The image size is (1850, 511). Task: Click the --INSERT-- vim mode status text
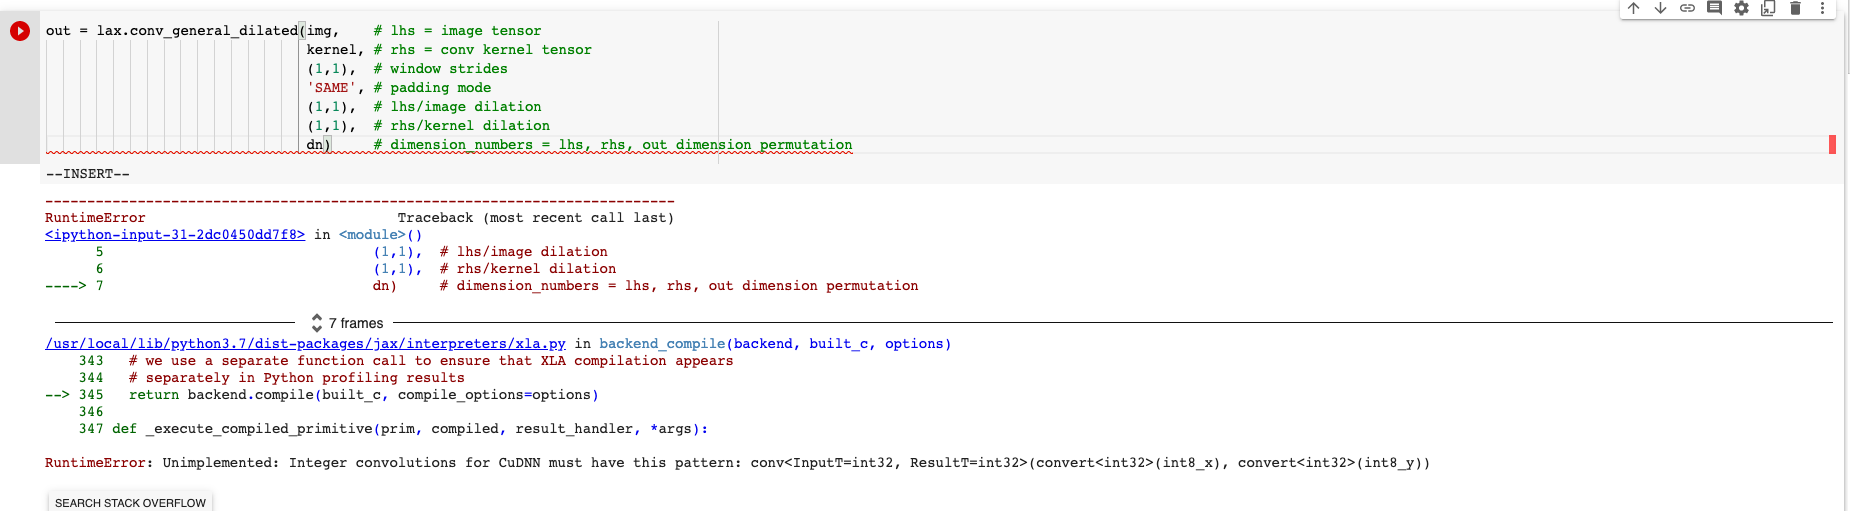click(x=88, y=174)
